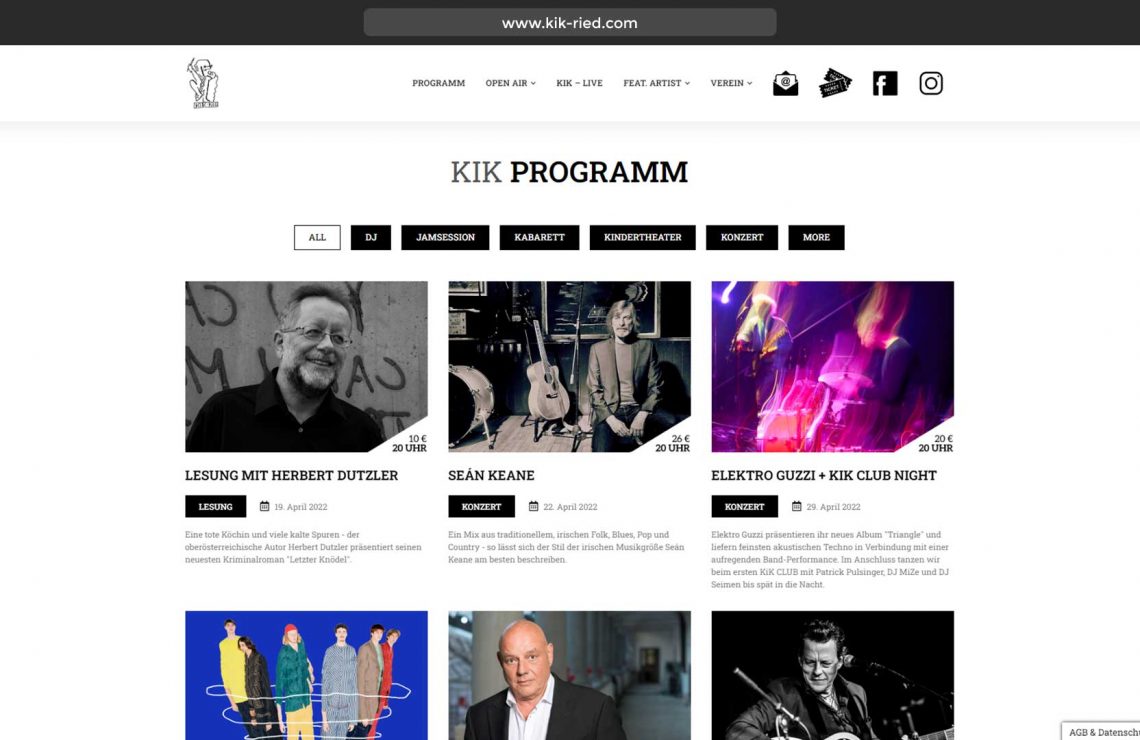Click the tickets icon in the header

pyautogui.click(x=835, y=83)
